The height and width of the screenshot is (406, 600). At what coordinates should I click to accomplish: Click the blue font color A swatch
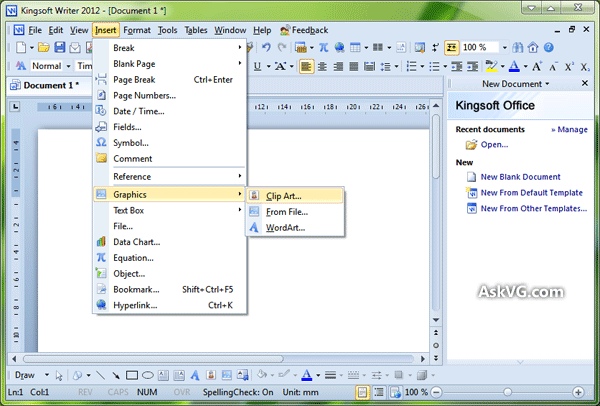515,67
